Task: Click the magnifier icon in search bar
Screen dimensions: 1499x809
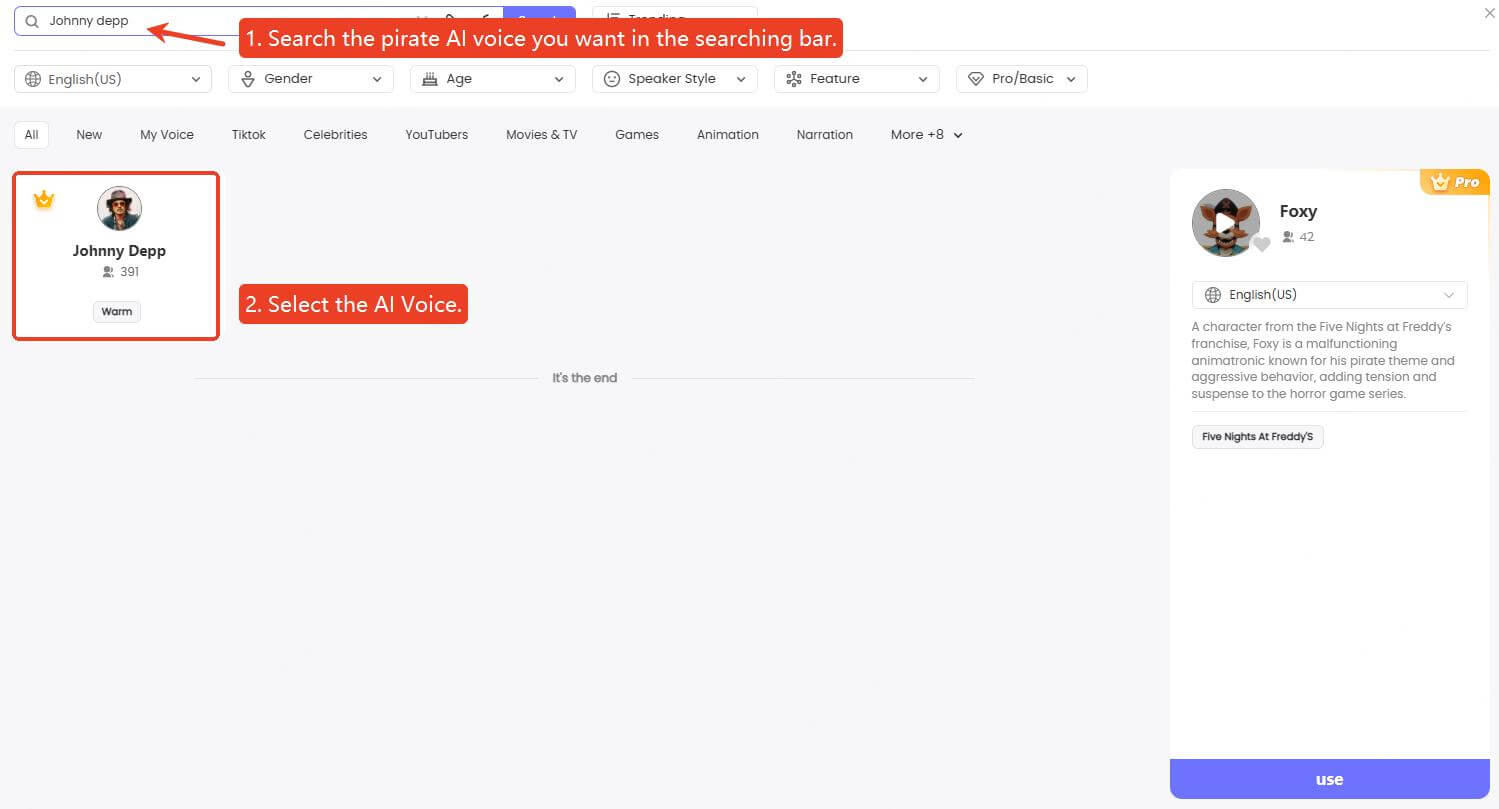Action: [32, 21]
